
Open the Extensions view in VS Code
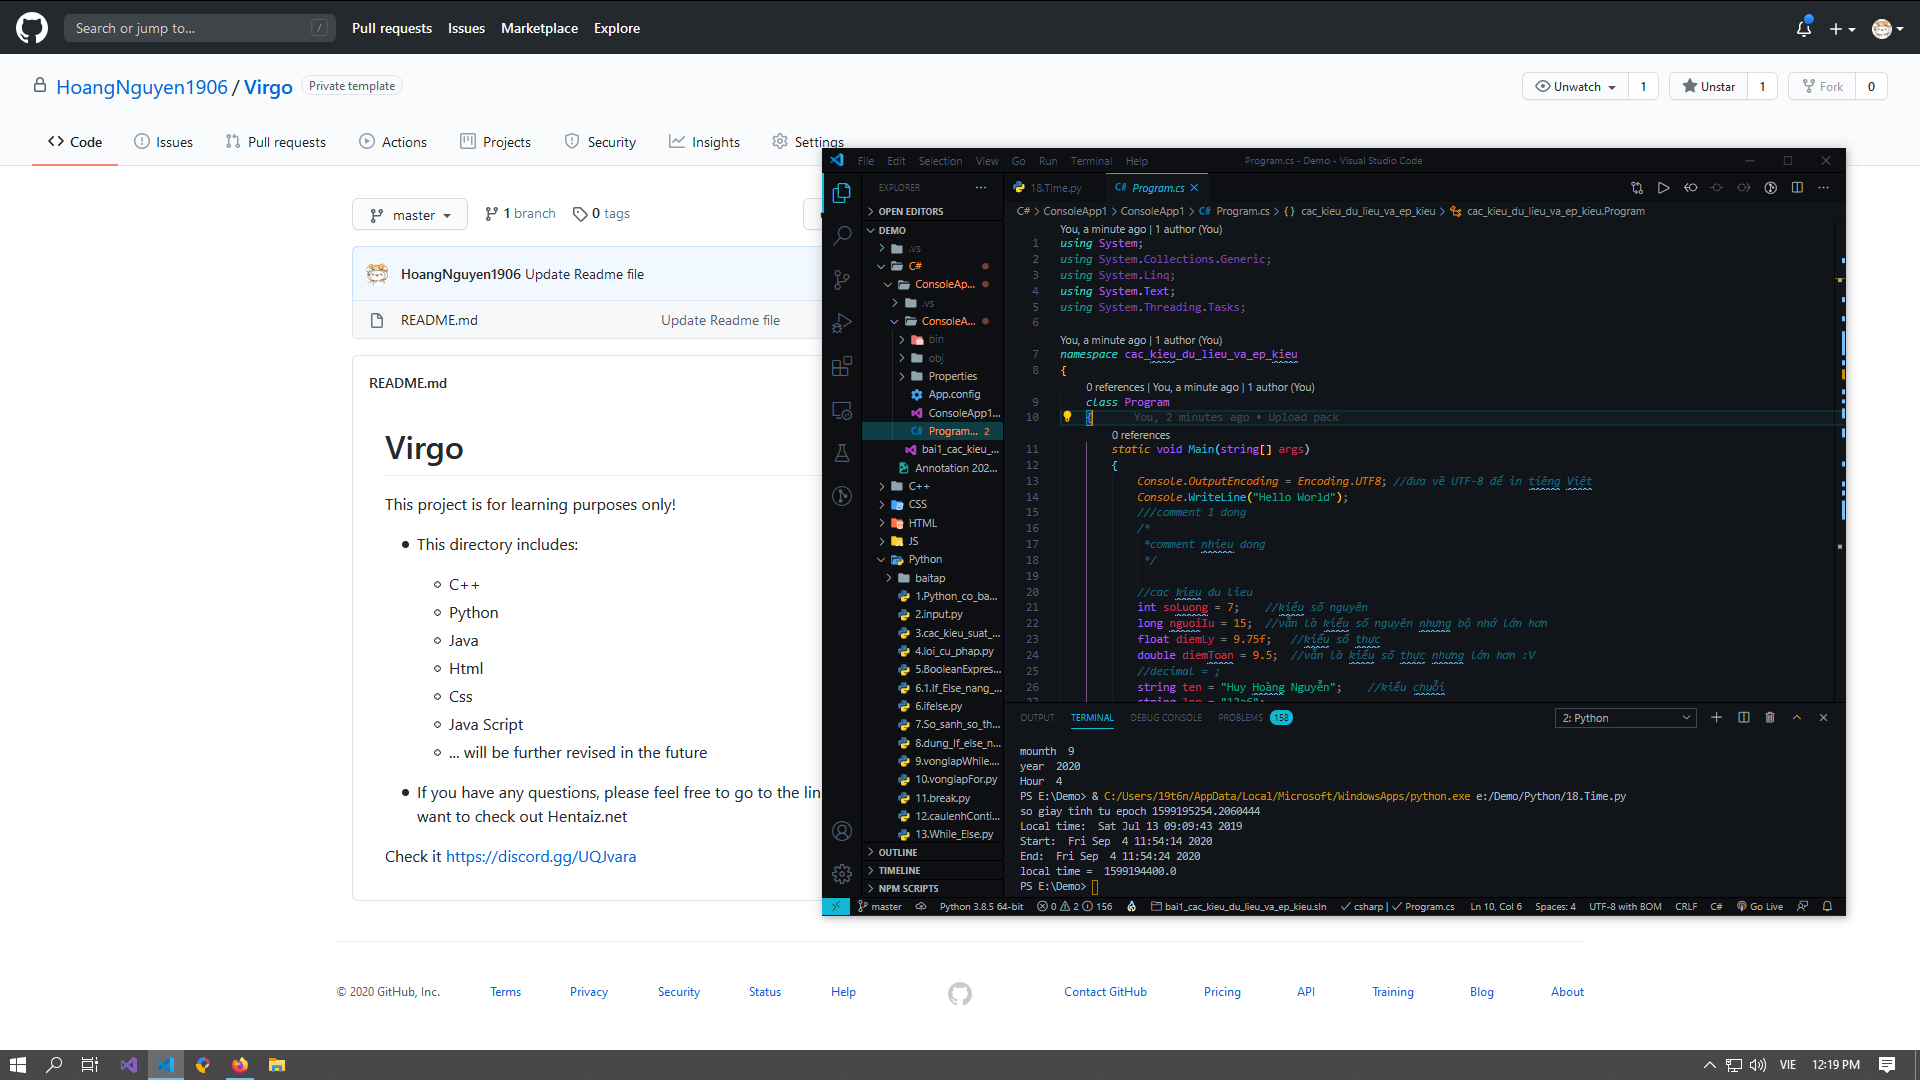click(x=842, y=366)
